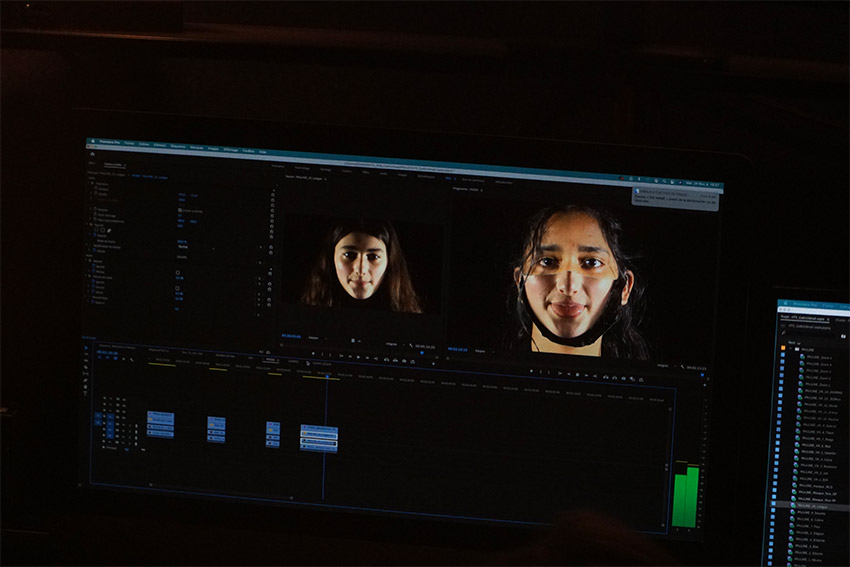The image size is (850, 567).
Task: Collapse the Volume audio effect group
Action: (x=86, y=260)
